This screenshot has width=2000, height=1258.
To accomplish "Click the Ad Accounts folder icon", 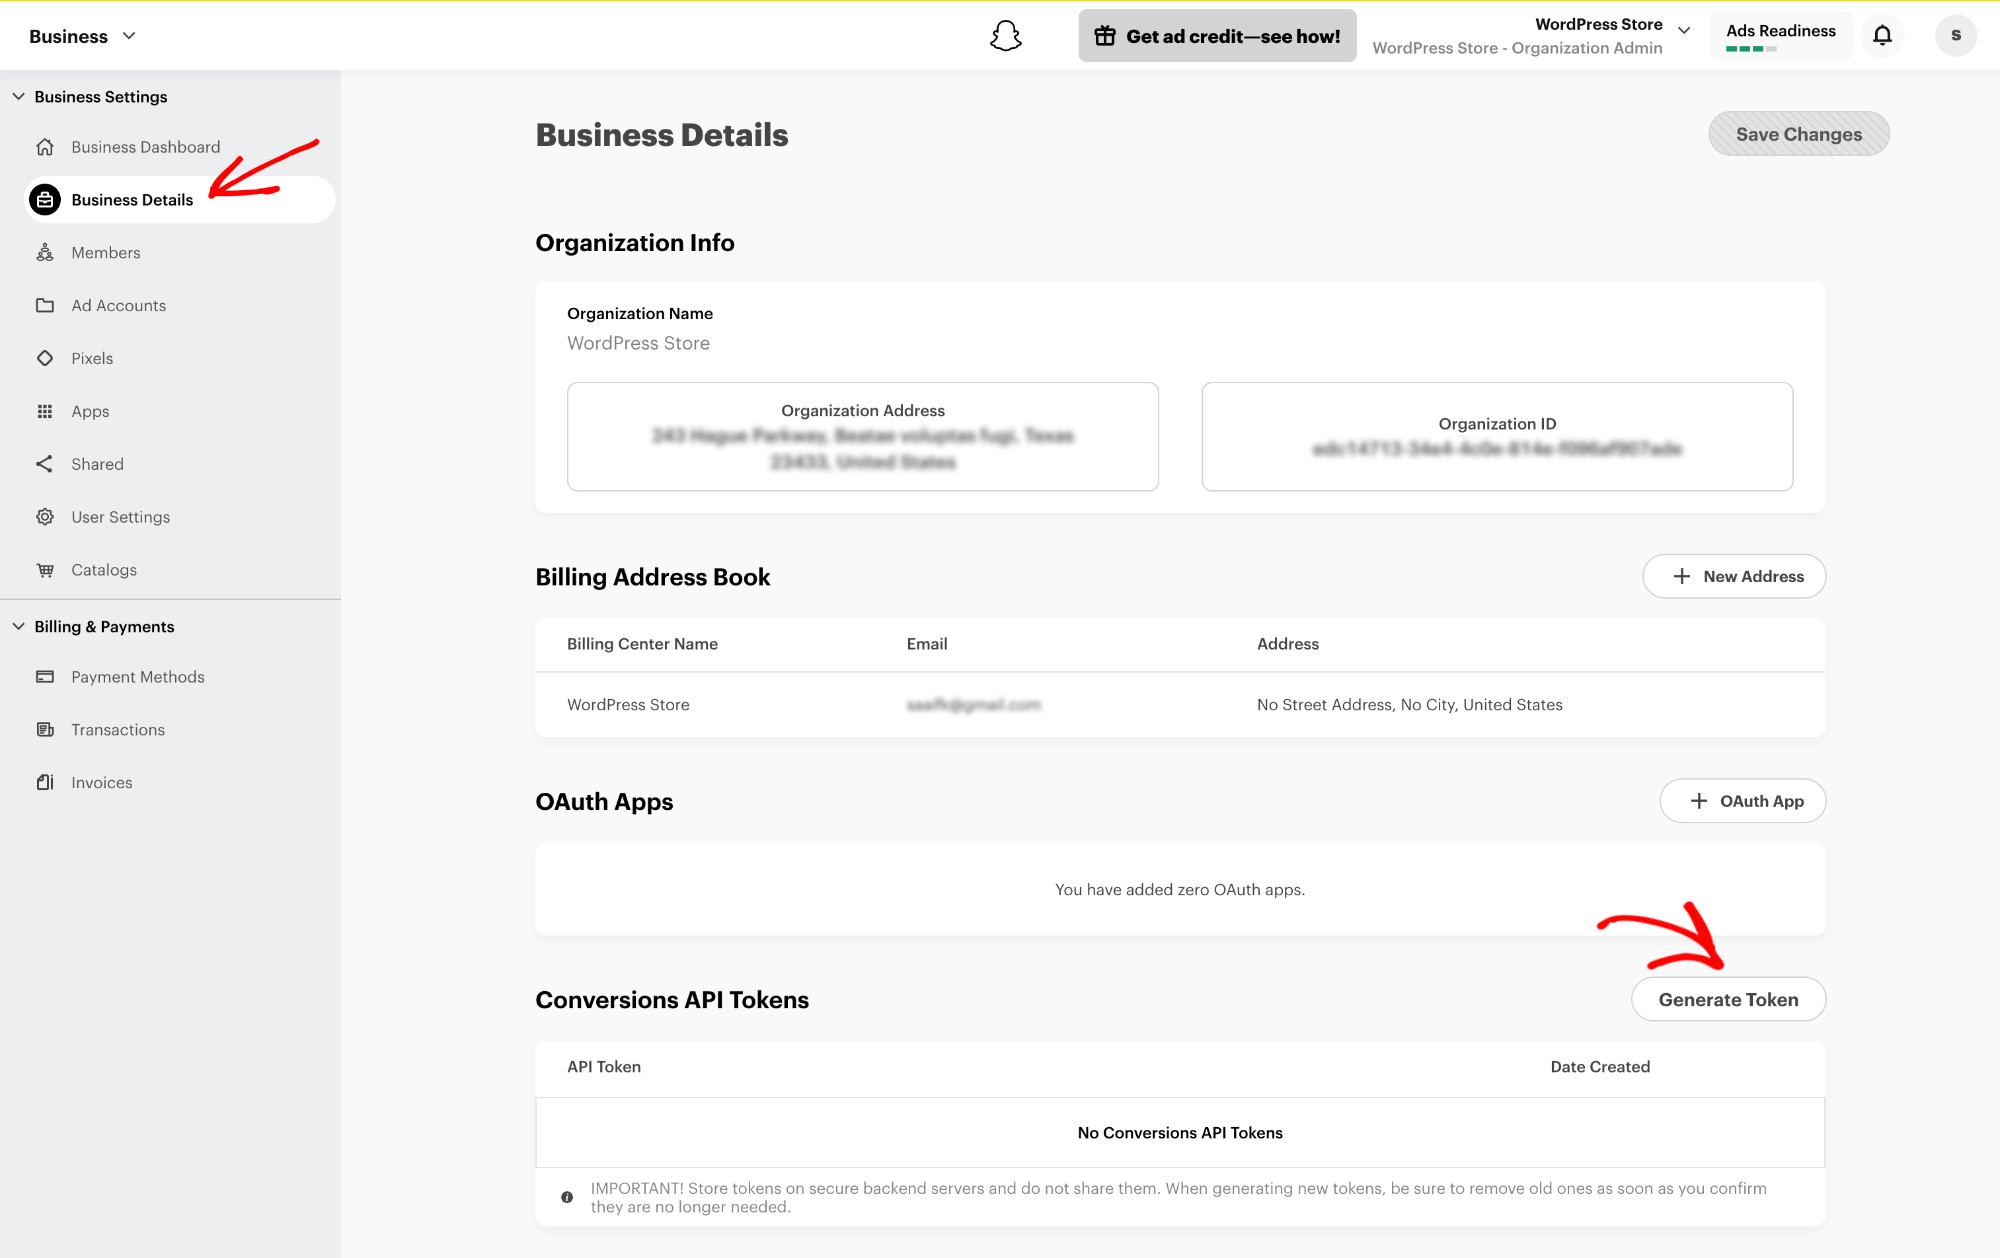I will click(x=45, y=306).
